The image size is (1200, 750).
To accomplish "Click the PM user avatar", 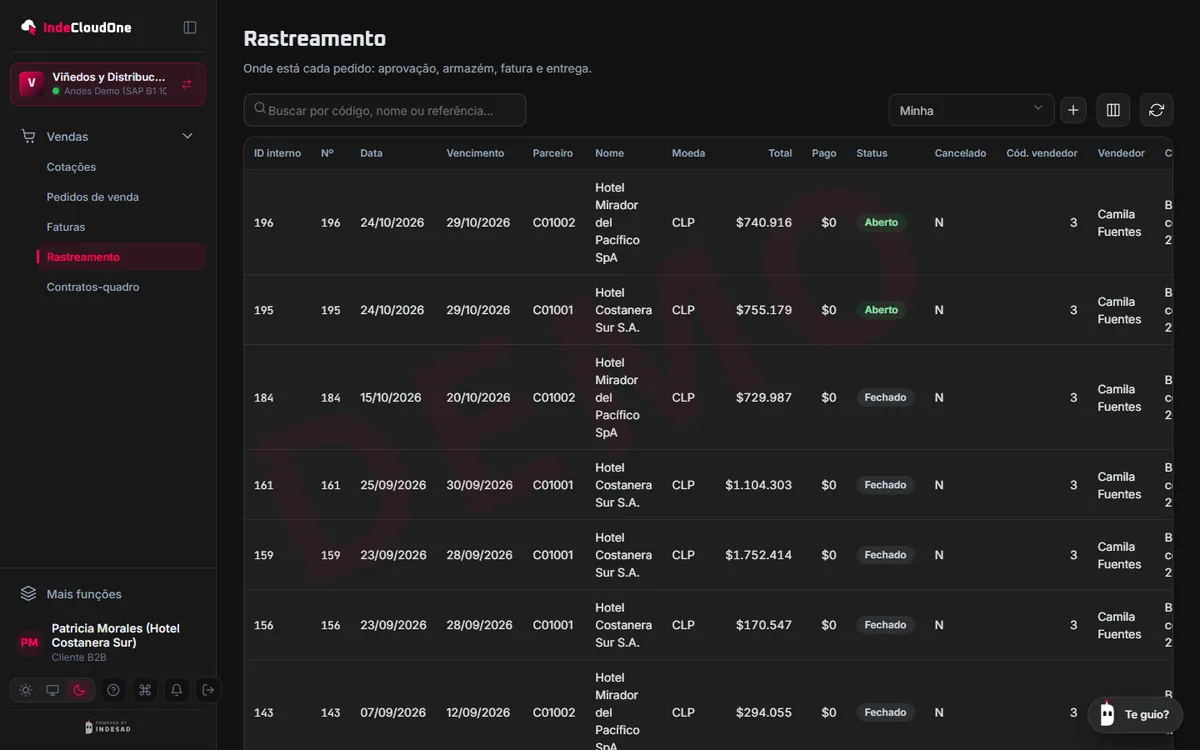I will 29,642.
